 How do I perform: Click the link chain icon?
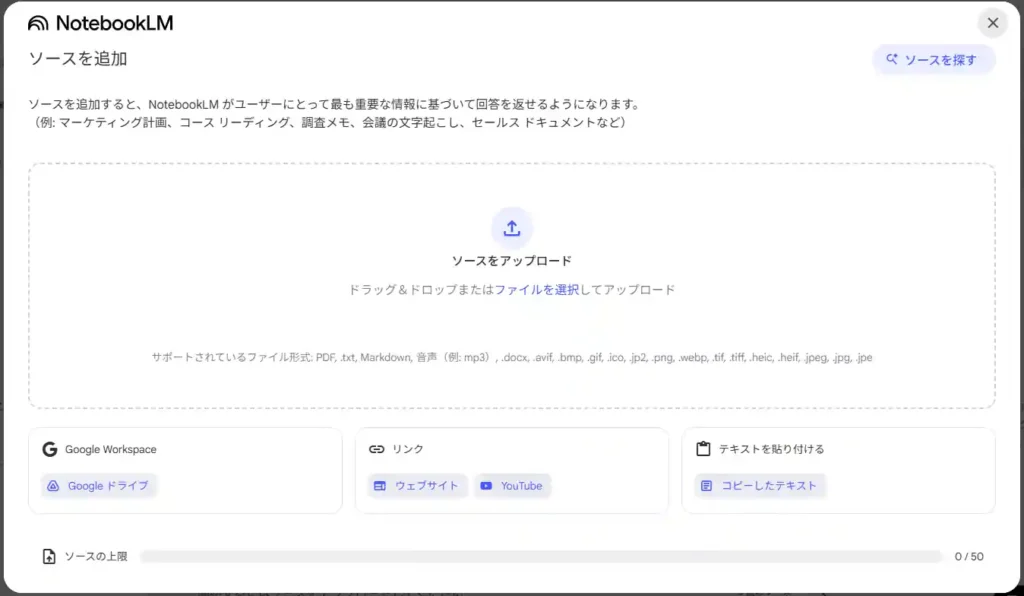coord(377,449)
